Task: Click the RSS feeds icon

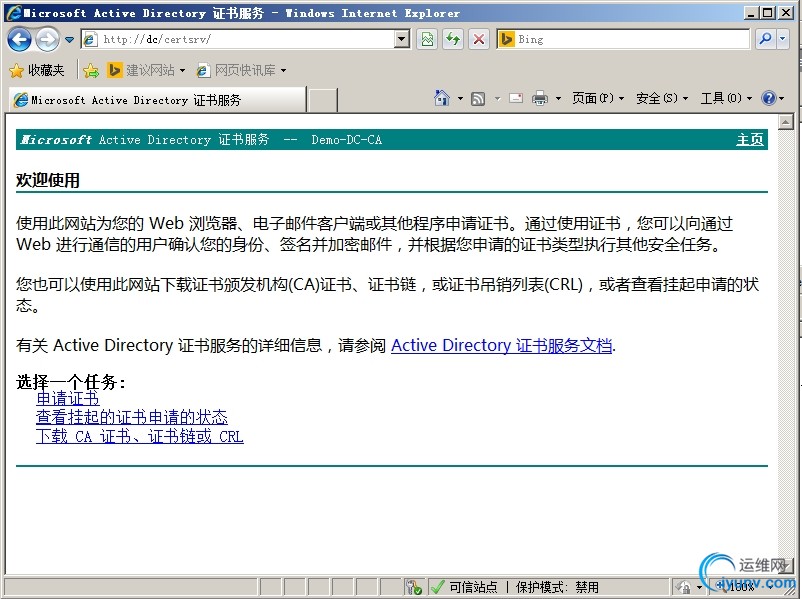Action: tap(478, 98)
